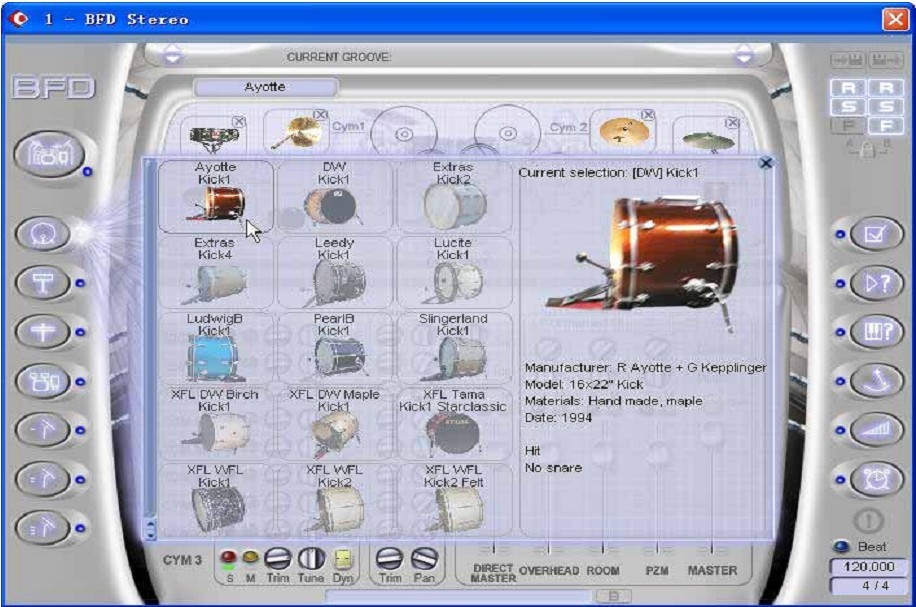This screenshot has width=916, height=607.
Task: Expand the right Current Groove arrow selector
Action: [743, 56]
